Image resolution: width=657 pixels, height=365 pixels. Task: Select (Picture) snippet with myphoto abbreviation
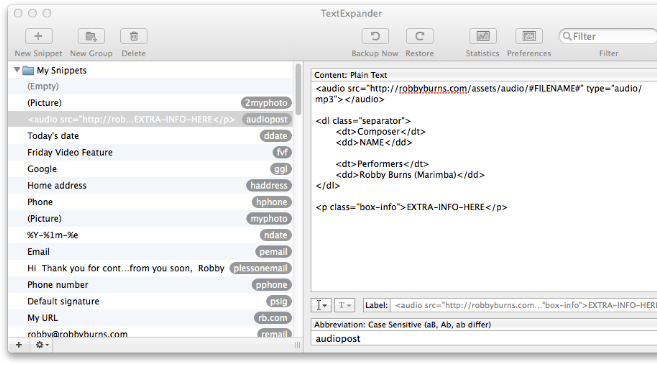click(x=151, y=219)
